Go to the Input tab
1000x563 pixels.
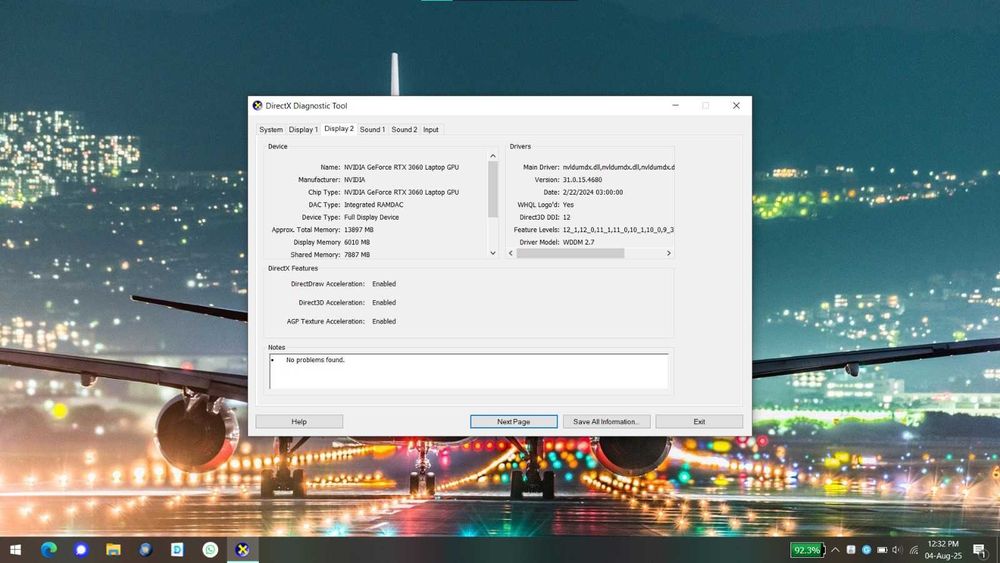431,129
